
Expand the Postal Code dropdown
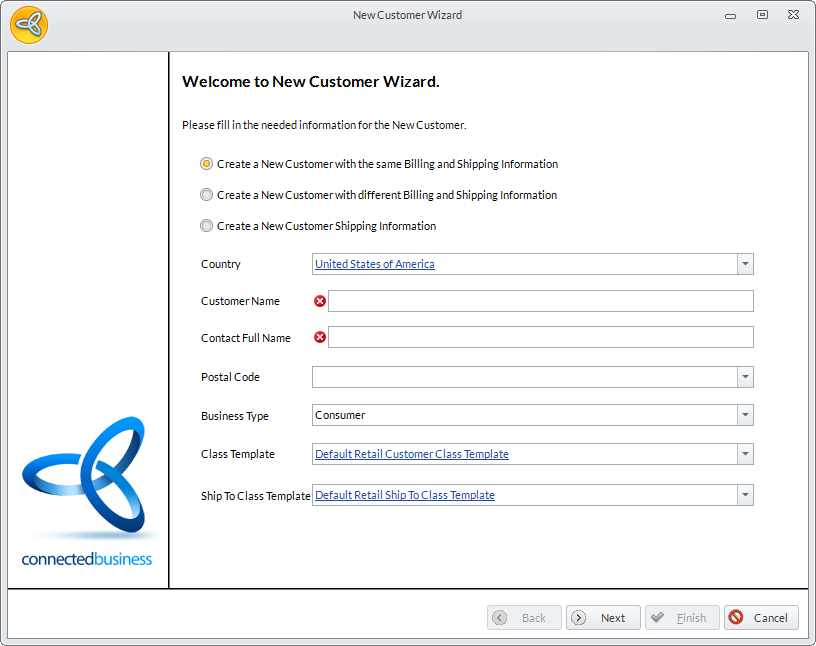[x=745, y=377]
